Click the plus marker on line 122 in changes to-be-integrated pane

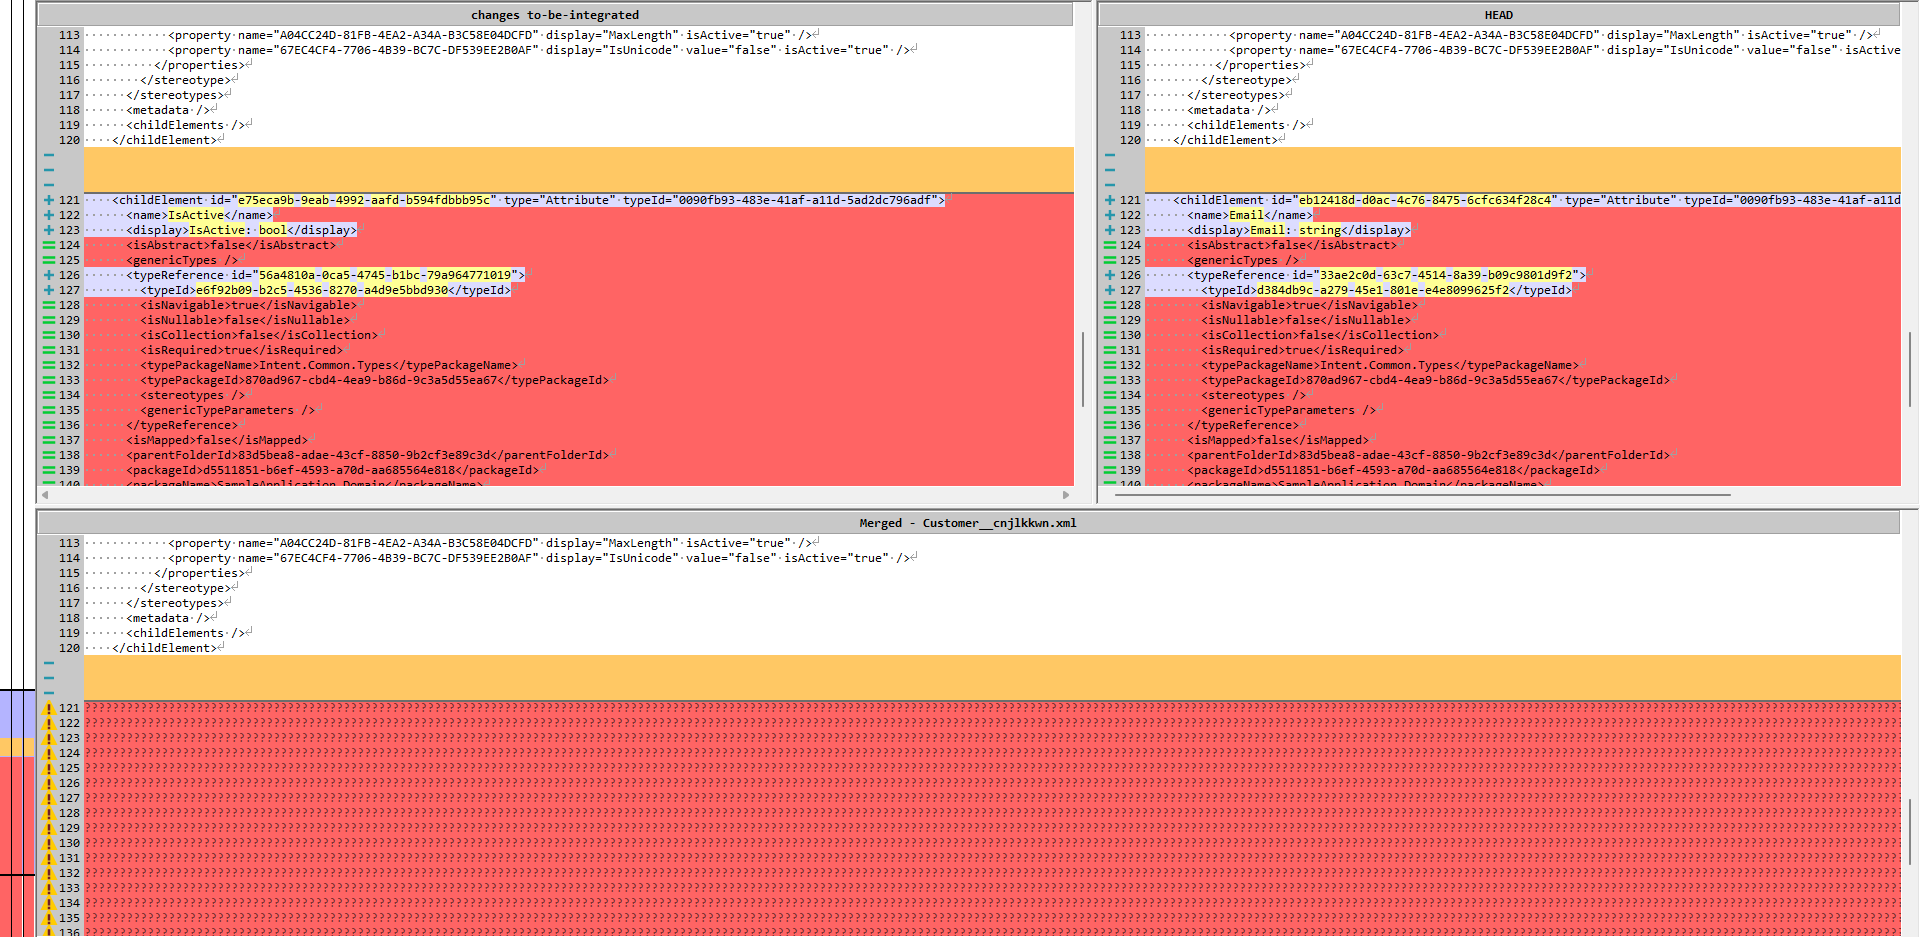coord(48,215)
